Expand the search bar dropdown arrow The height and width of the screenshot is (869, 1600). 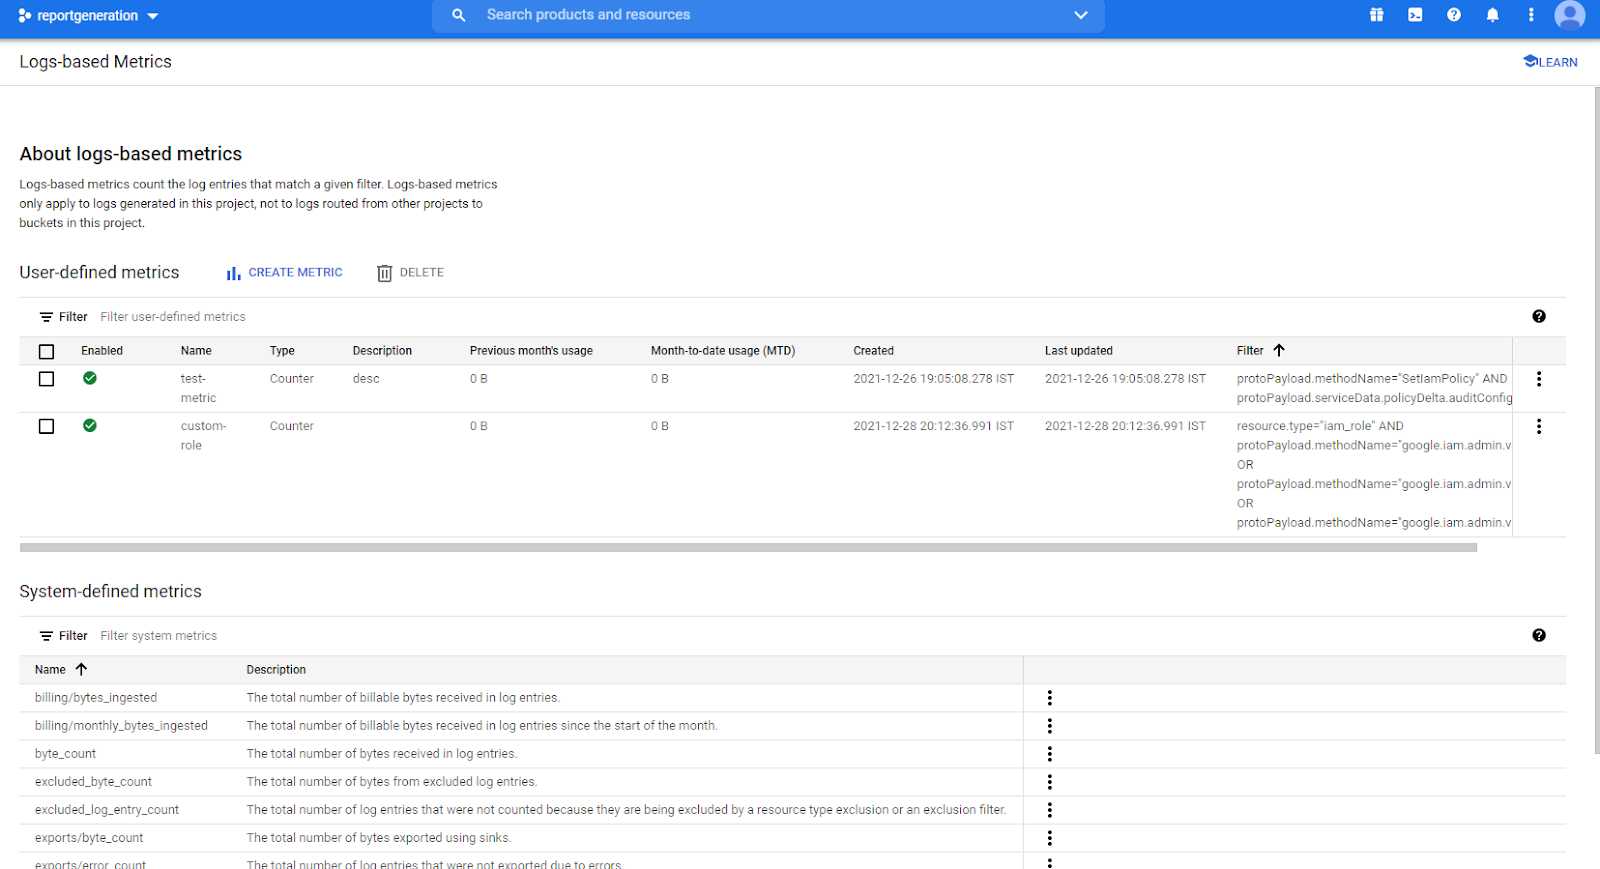click(x=1080, y=15)
